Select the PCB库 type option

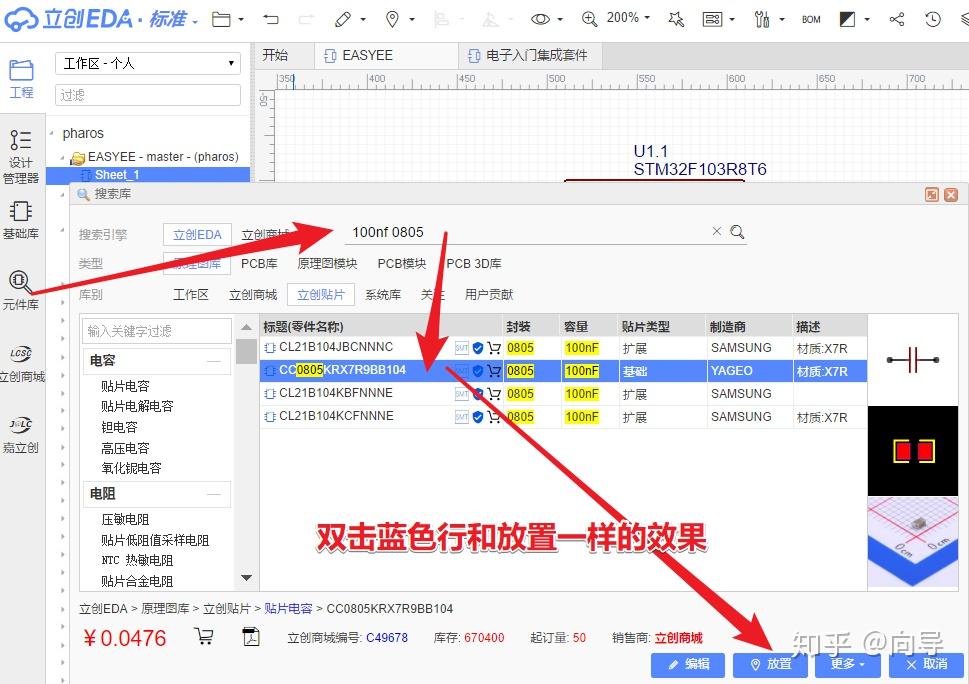259,264
